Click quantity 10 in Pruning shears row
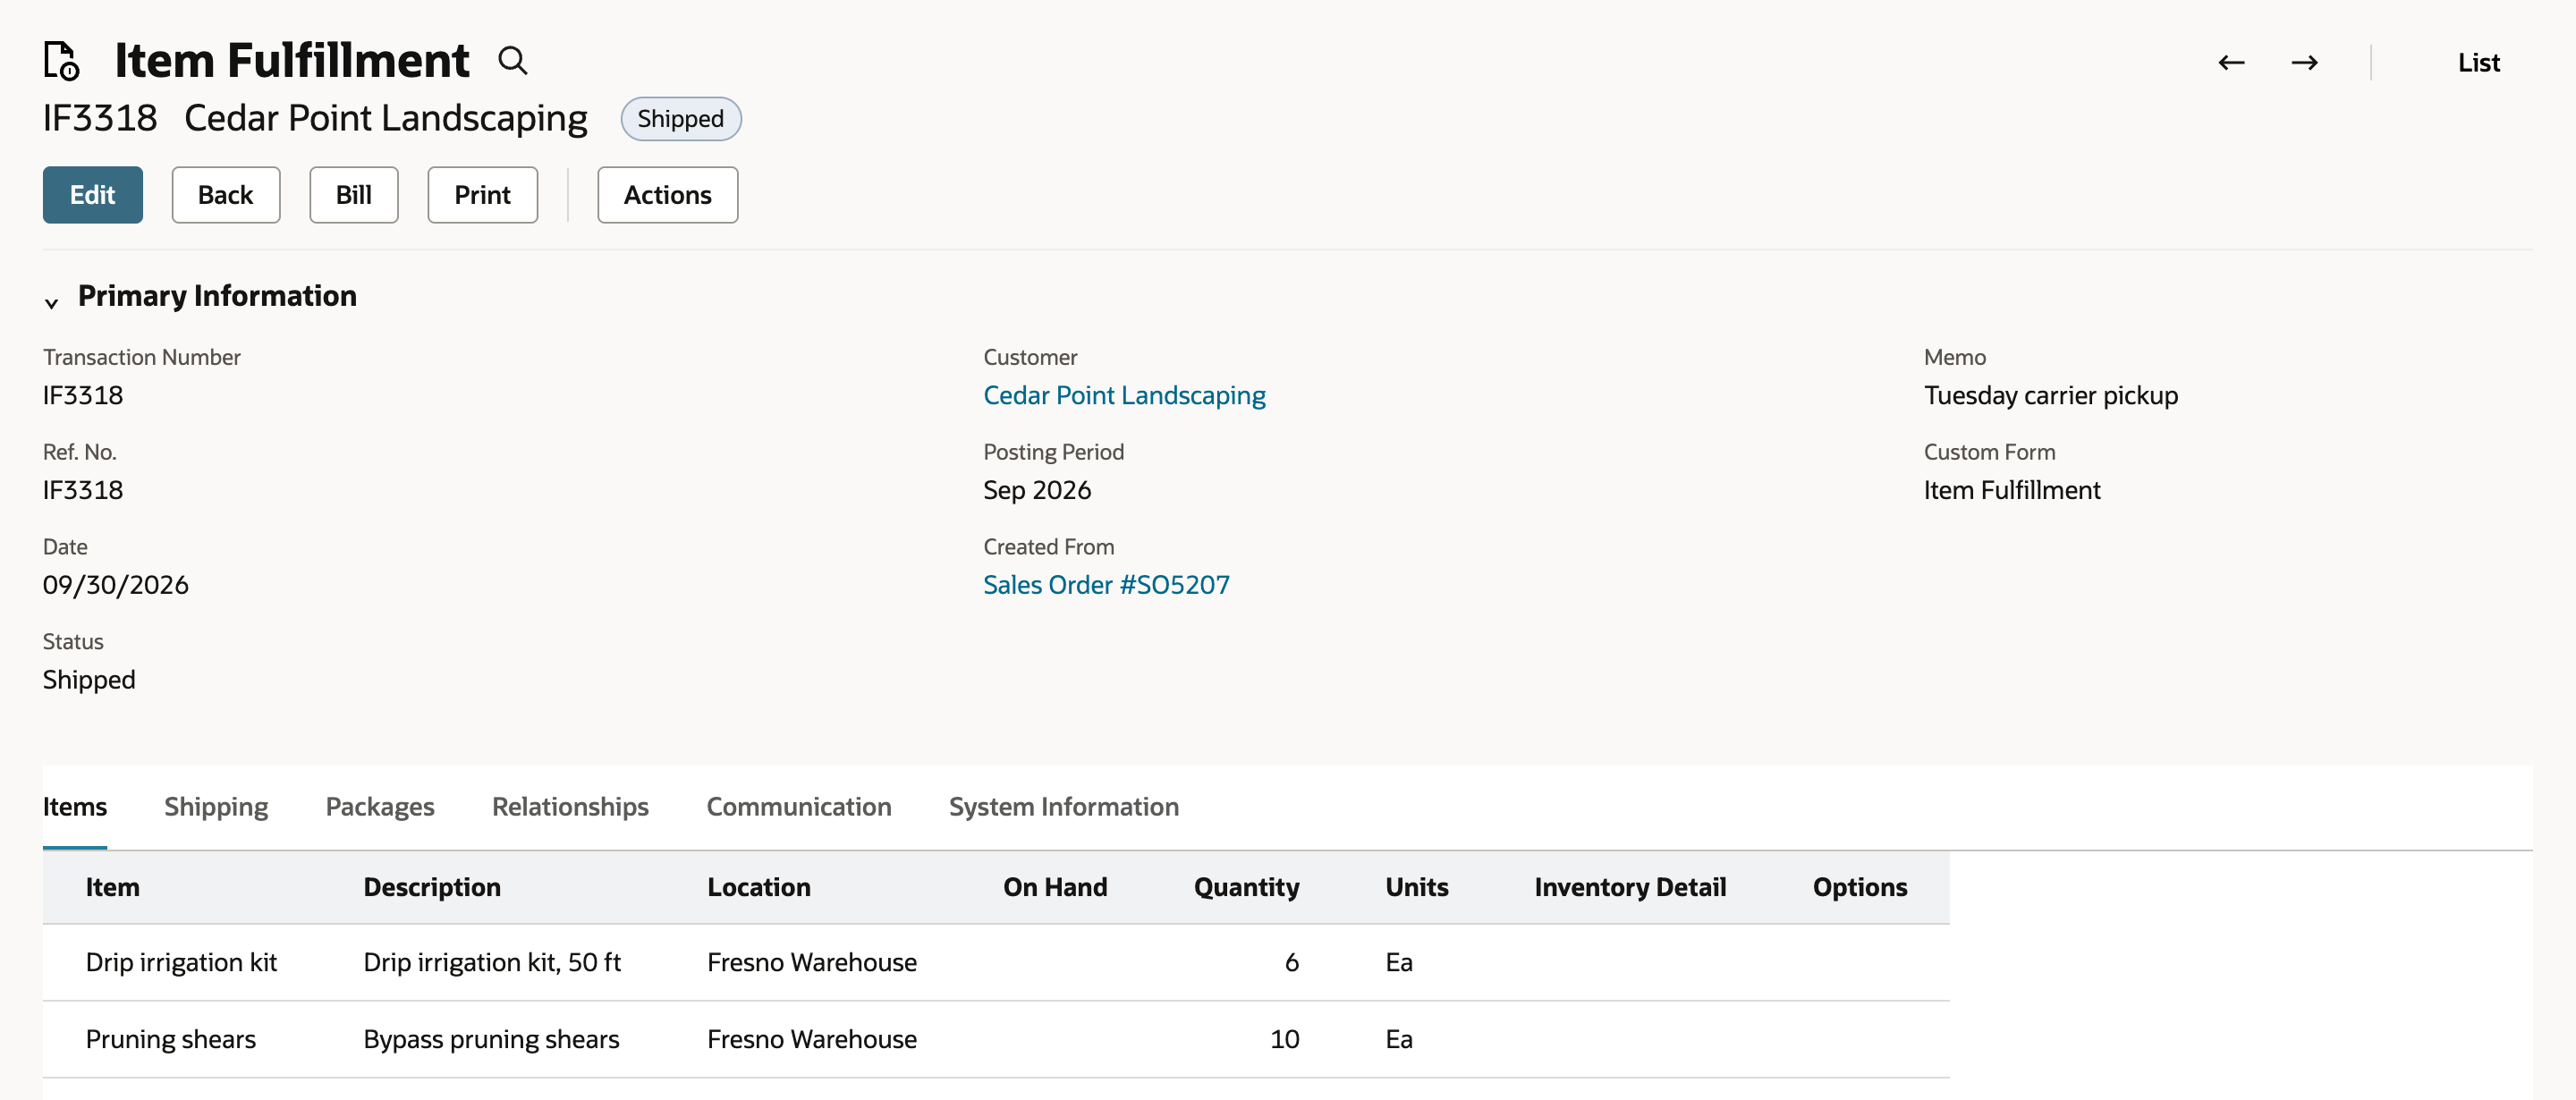Viewport: 2576px width, 1100px height. [1284, 1039]
